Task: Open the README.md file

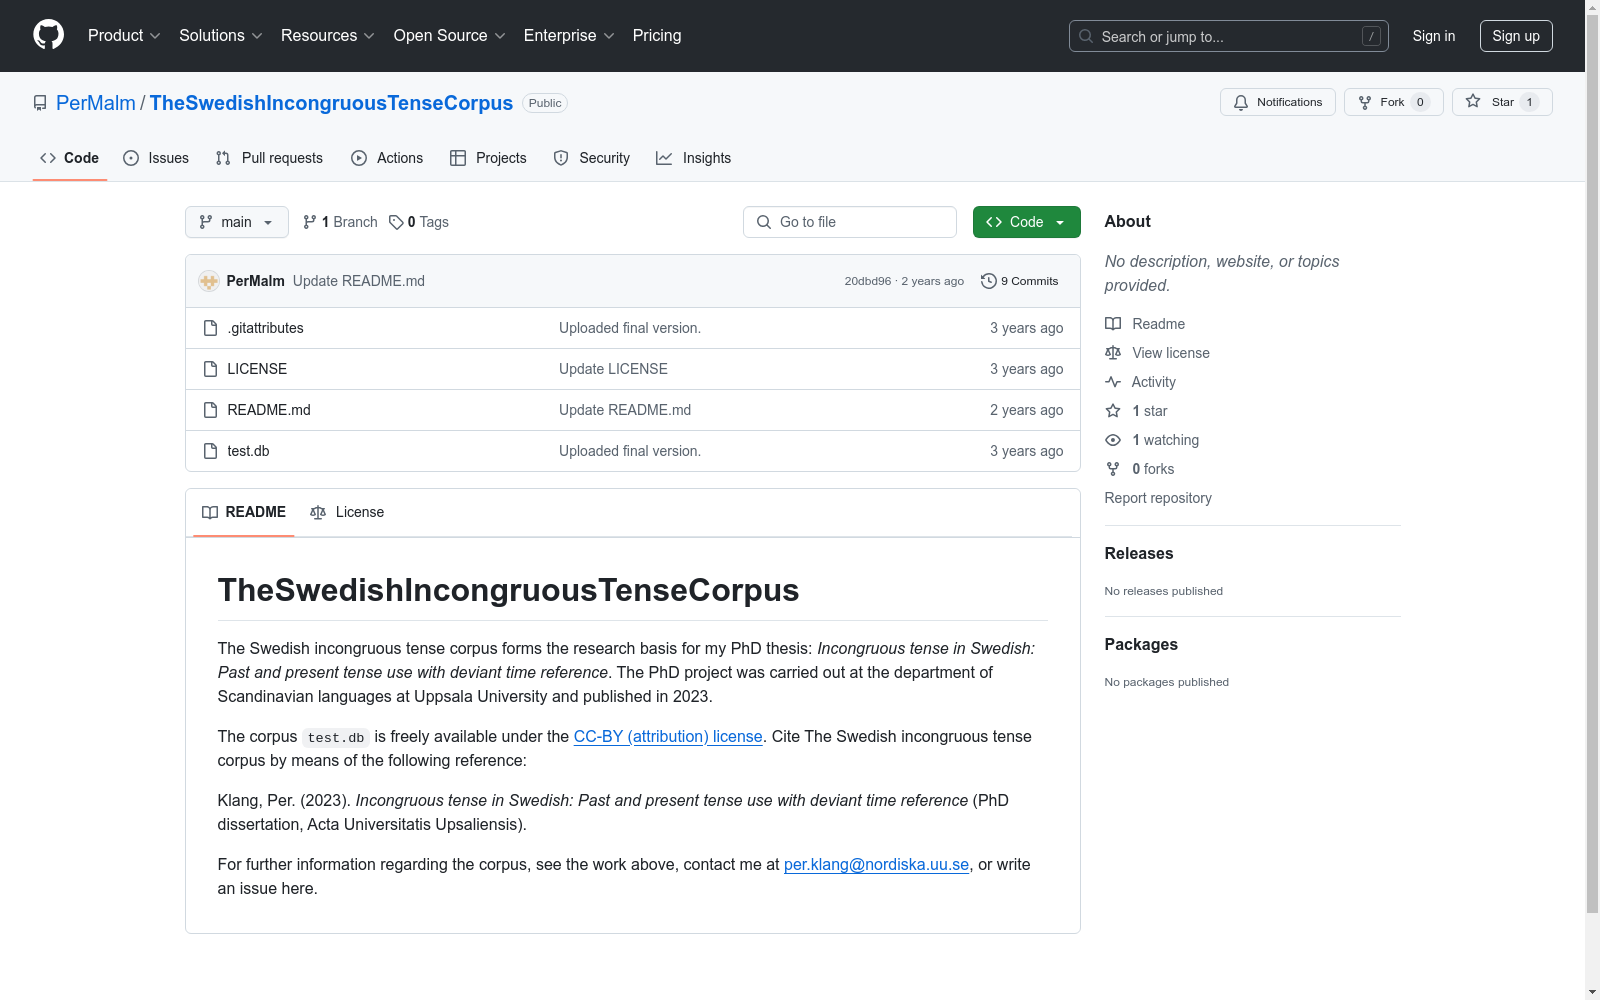Action: 269,410
